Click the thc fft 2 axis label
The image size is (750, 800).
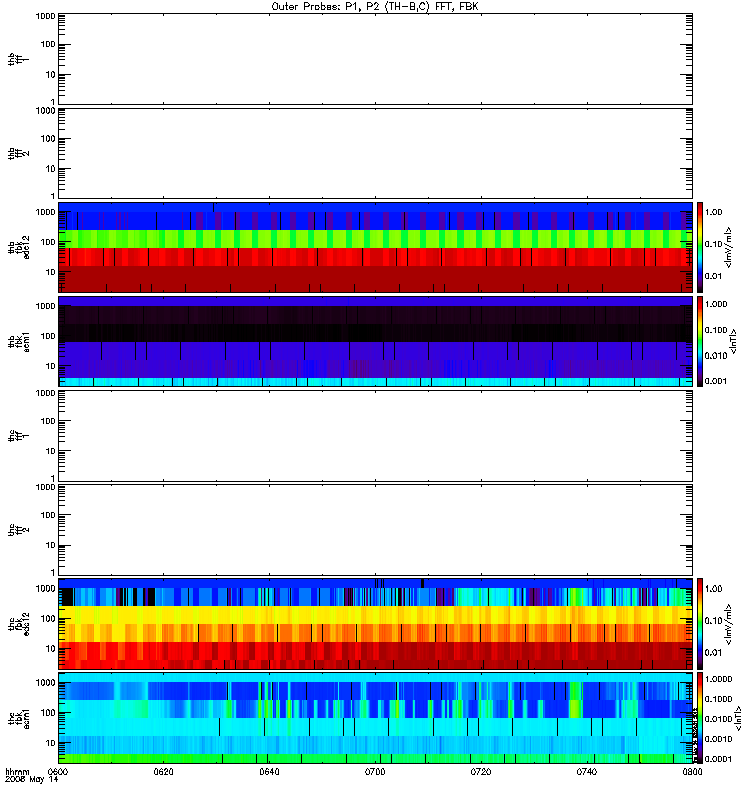[18, 530]
